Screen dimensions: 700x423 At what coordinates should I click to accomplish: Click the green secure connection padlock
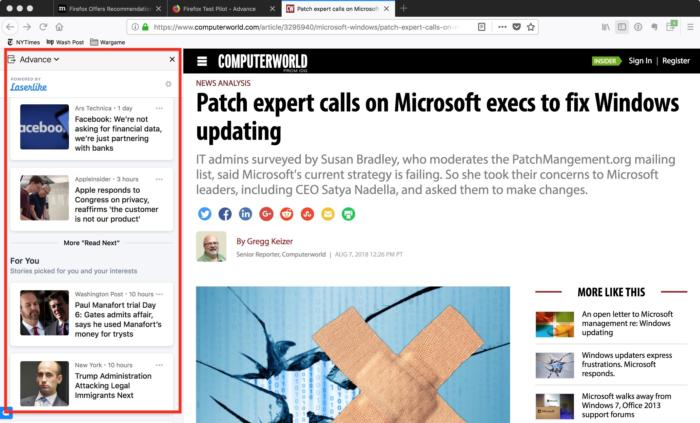click(145, 27)
